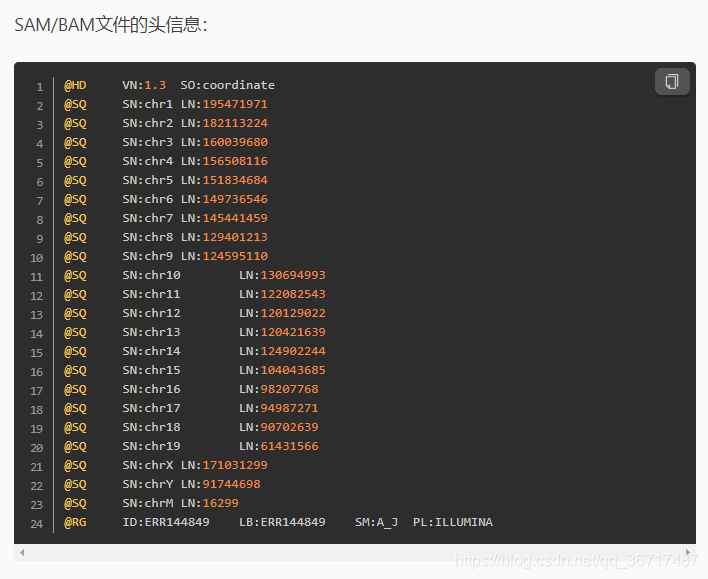Click the horizontal scrollbar right arrow
The width and height of the screenshot is (708, 579).
[688, 552]
